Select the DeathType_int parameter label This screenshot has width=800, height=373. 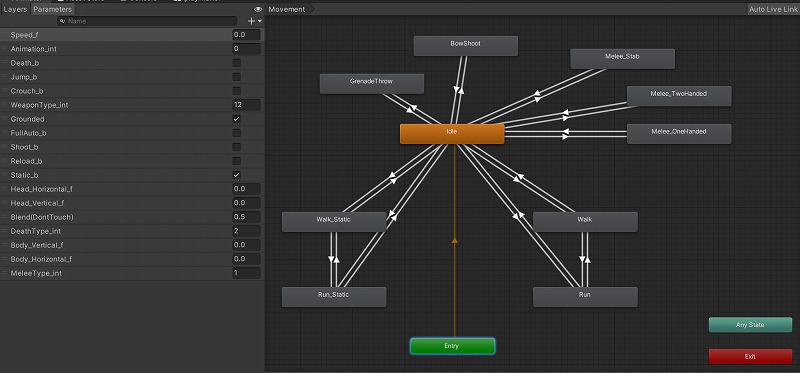pyautogui.click(x=36, y=231)
